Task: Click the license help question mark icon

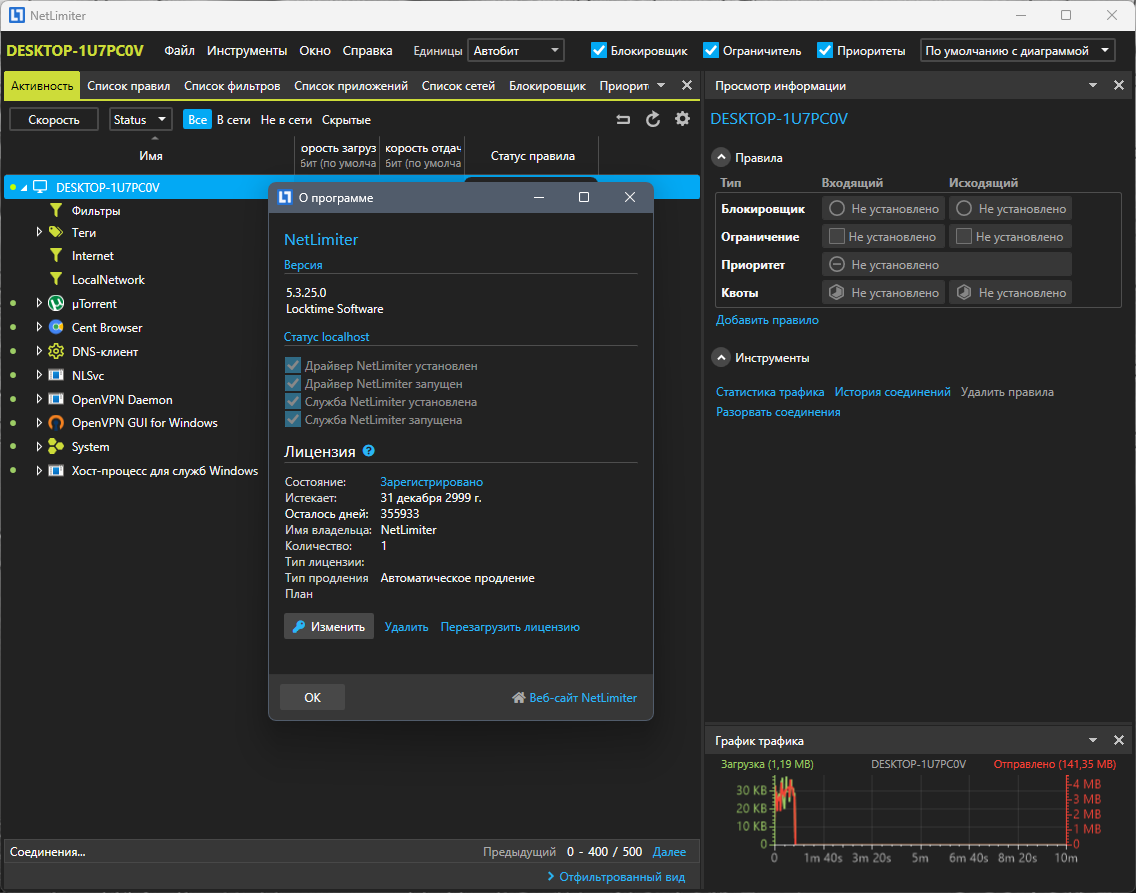Action: pyautogui.click(x=369, y=450)
